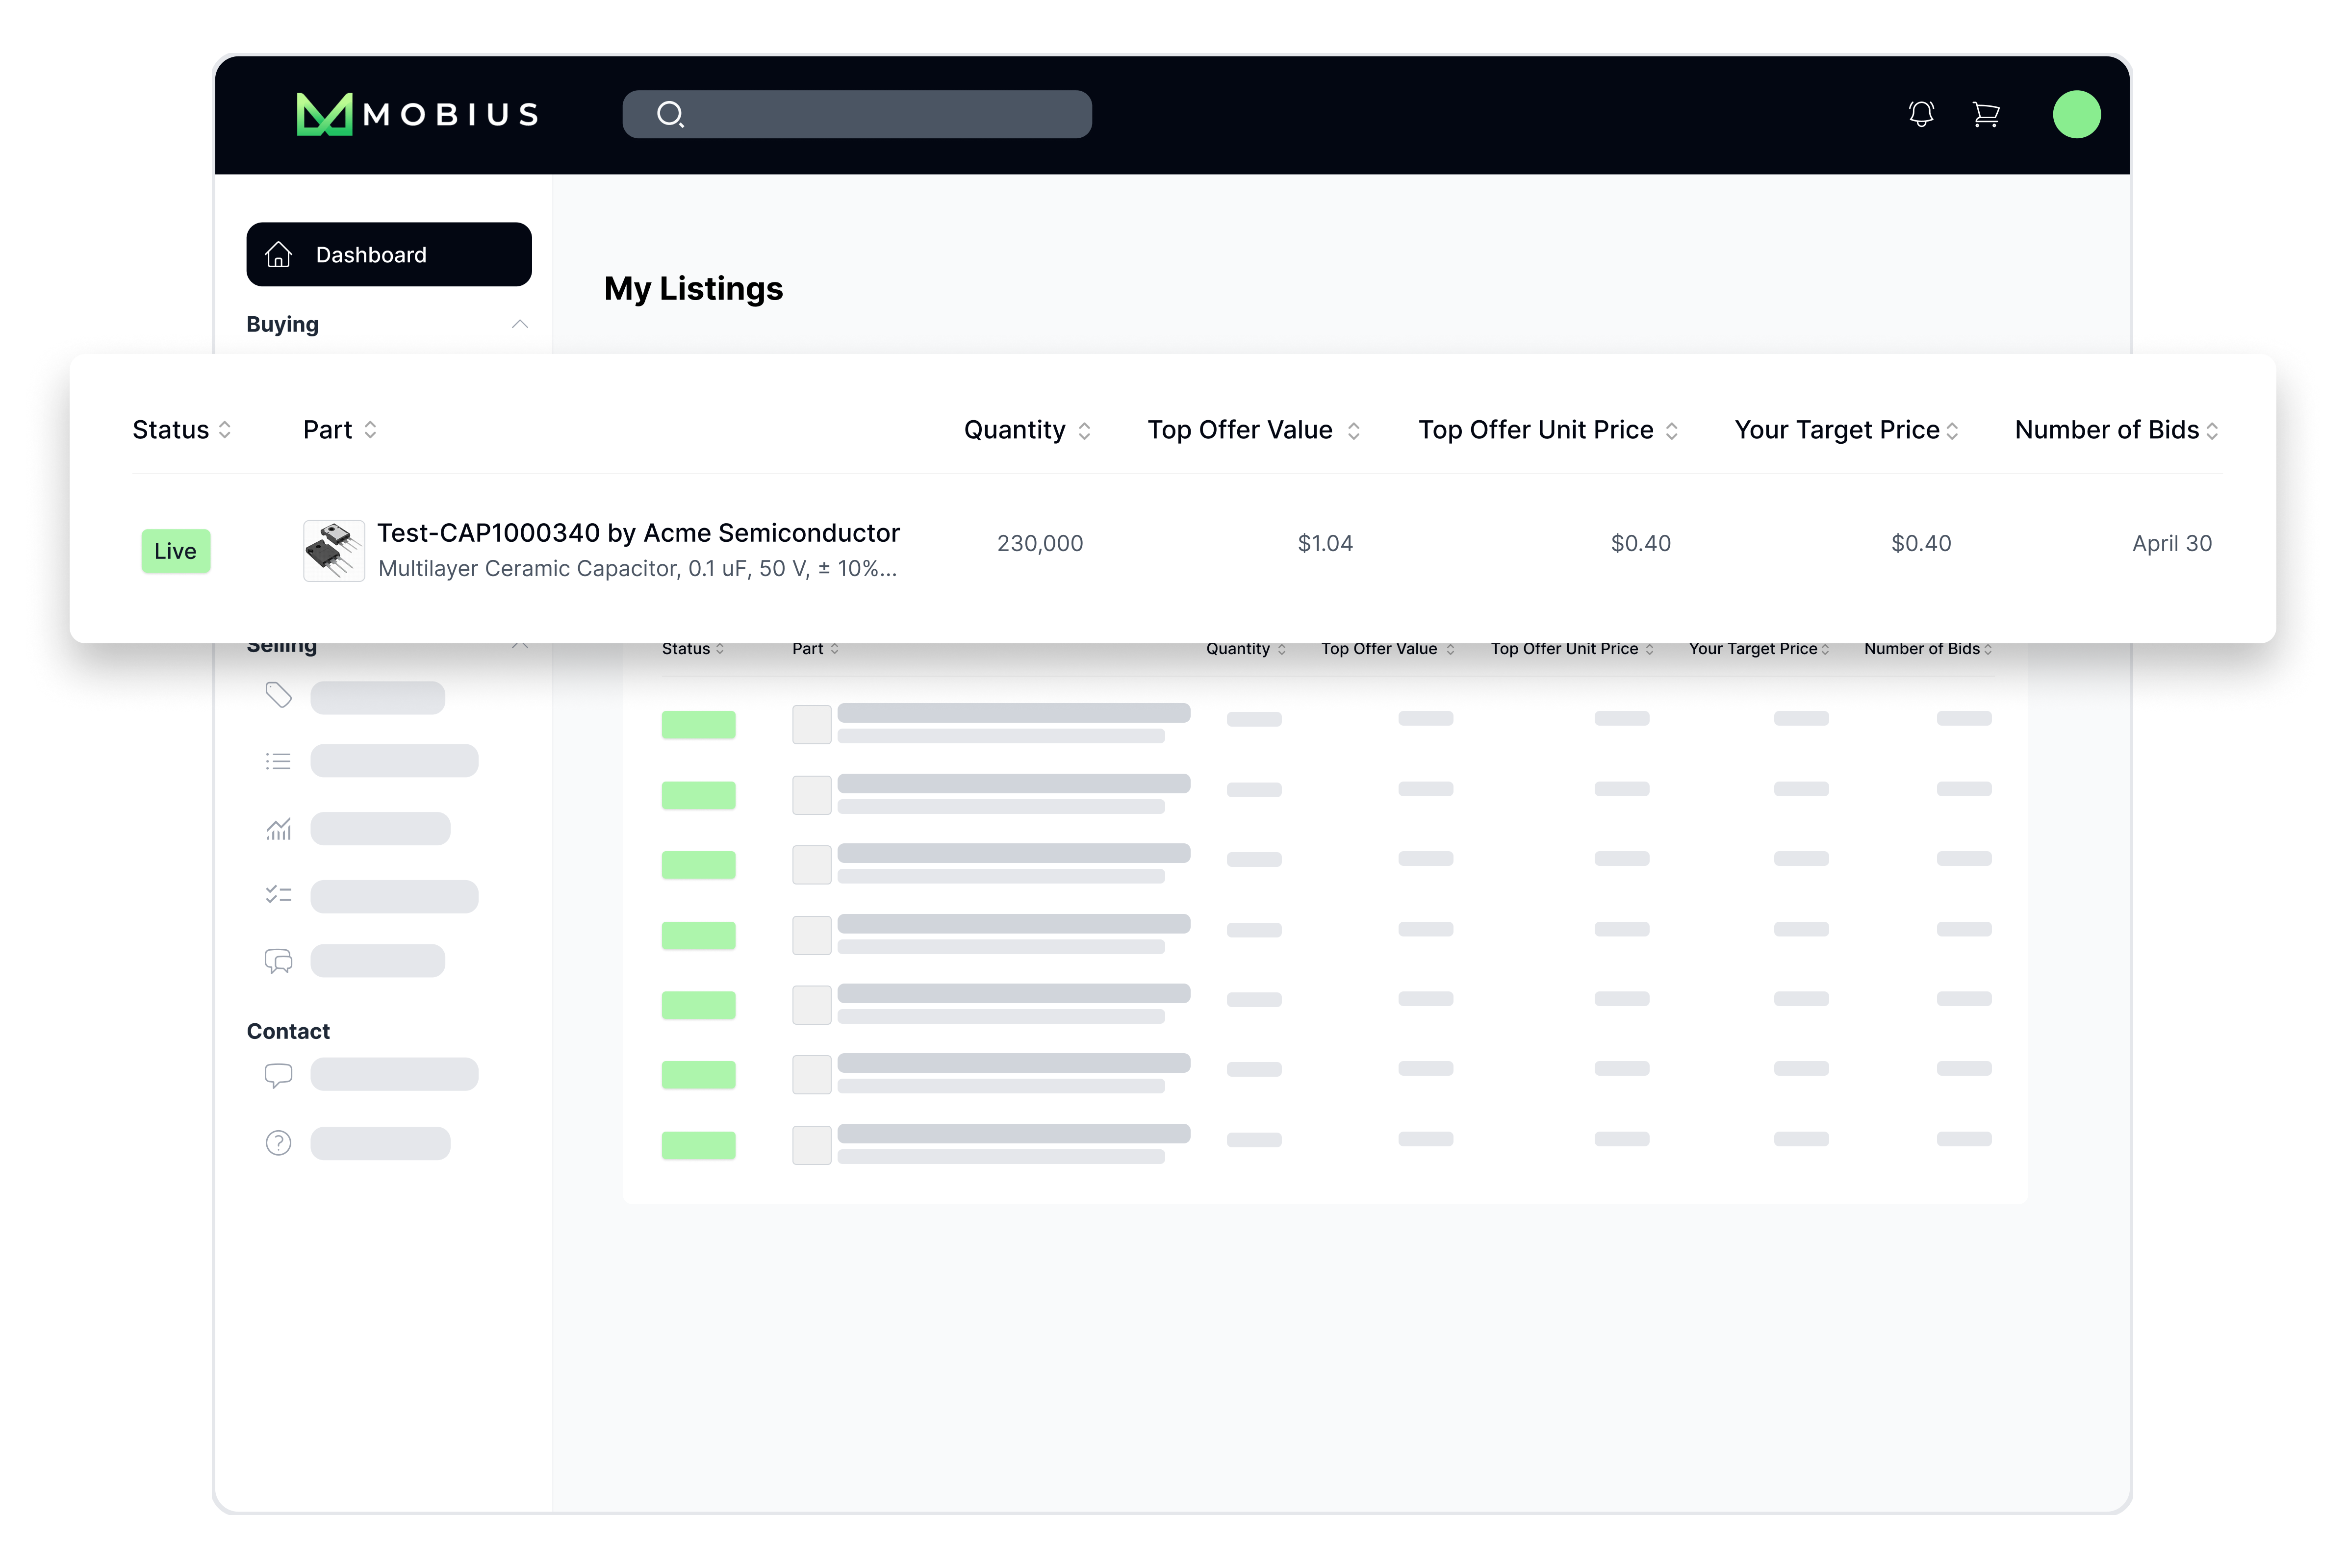Click the list sidebar icon under Selling
The height and width of the screenshot is (1568, 2346).
[278, 761]
